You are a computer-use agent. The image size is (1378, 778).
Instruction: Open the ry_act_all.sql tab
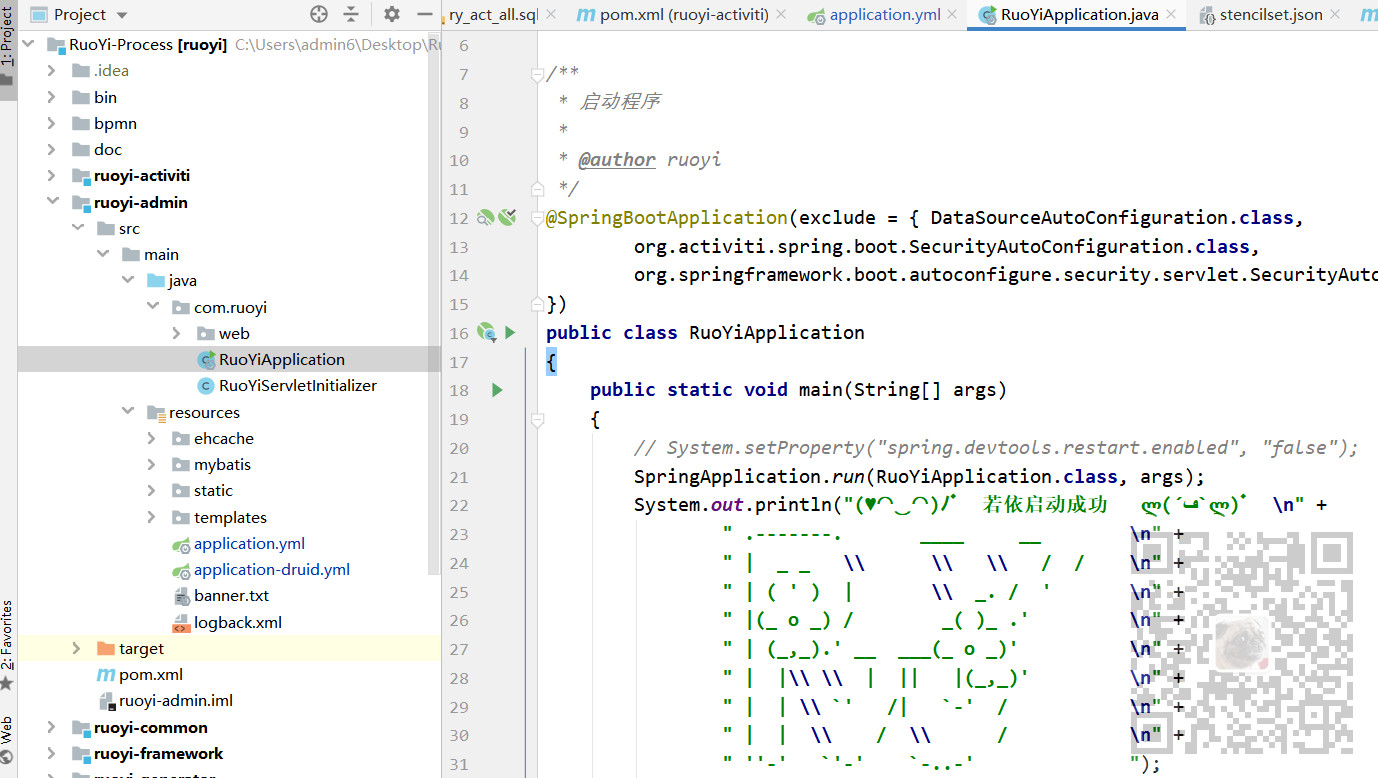(x=493, y=15)
